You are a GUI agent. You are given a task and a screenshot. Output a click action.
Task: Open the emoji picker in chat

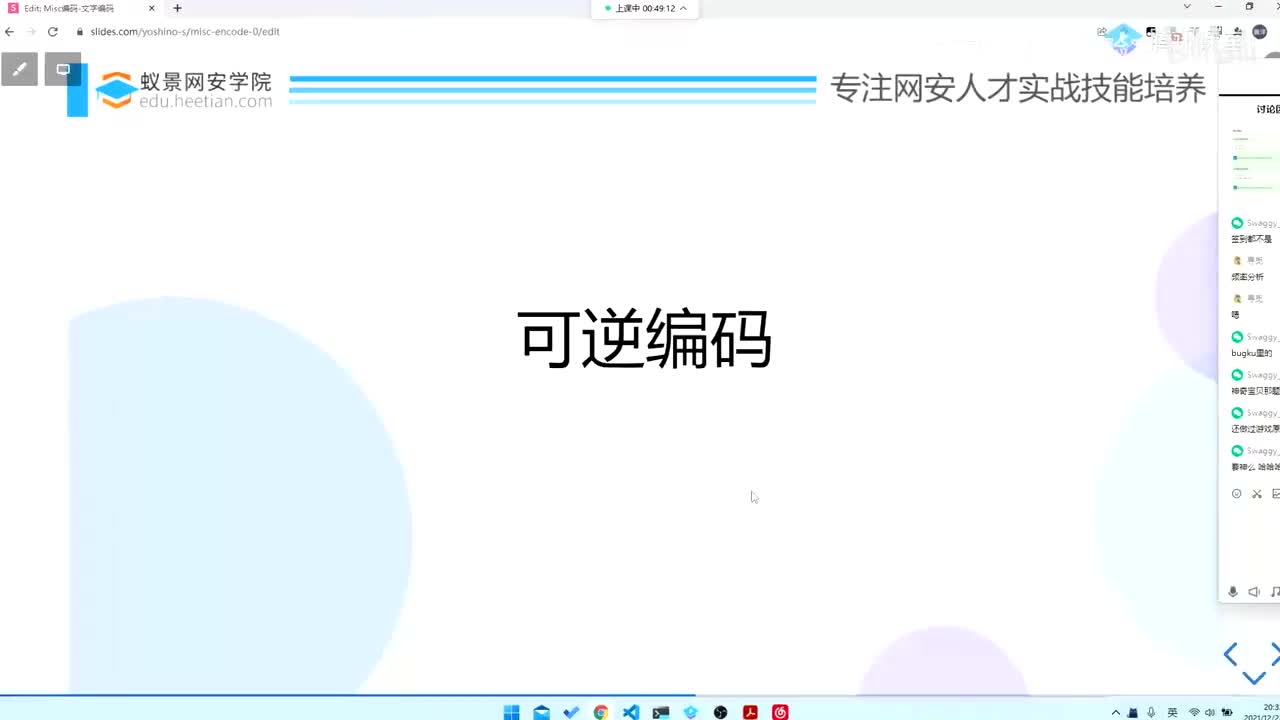pos(1236,494)
